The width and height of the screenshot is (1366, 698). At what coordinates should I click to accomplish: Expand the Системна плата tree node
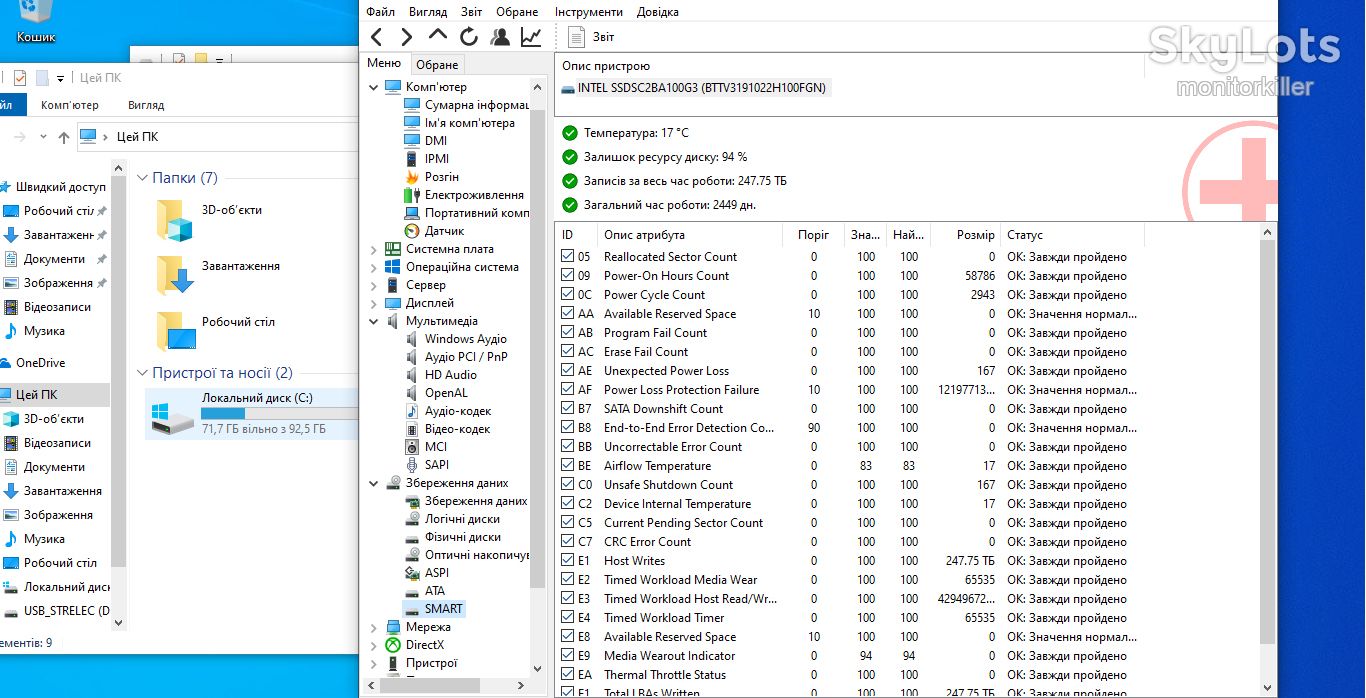pyautogui.click(x=374, y=249)
